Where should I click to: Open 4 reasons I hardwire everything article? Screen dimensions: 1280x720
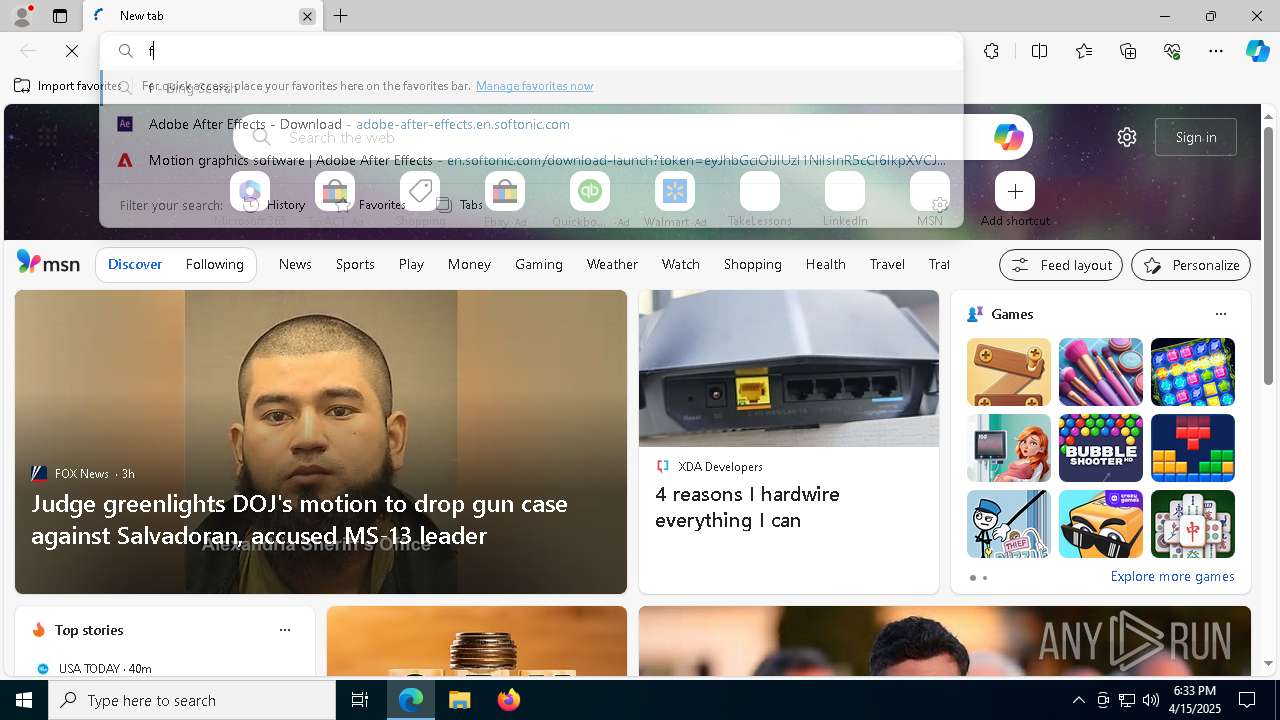point(747,507)
